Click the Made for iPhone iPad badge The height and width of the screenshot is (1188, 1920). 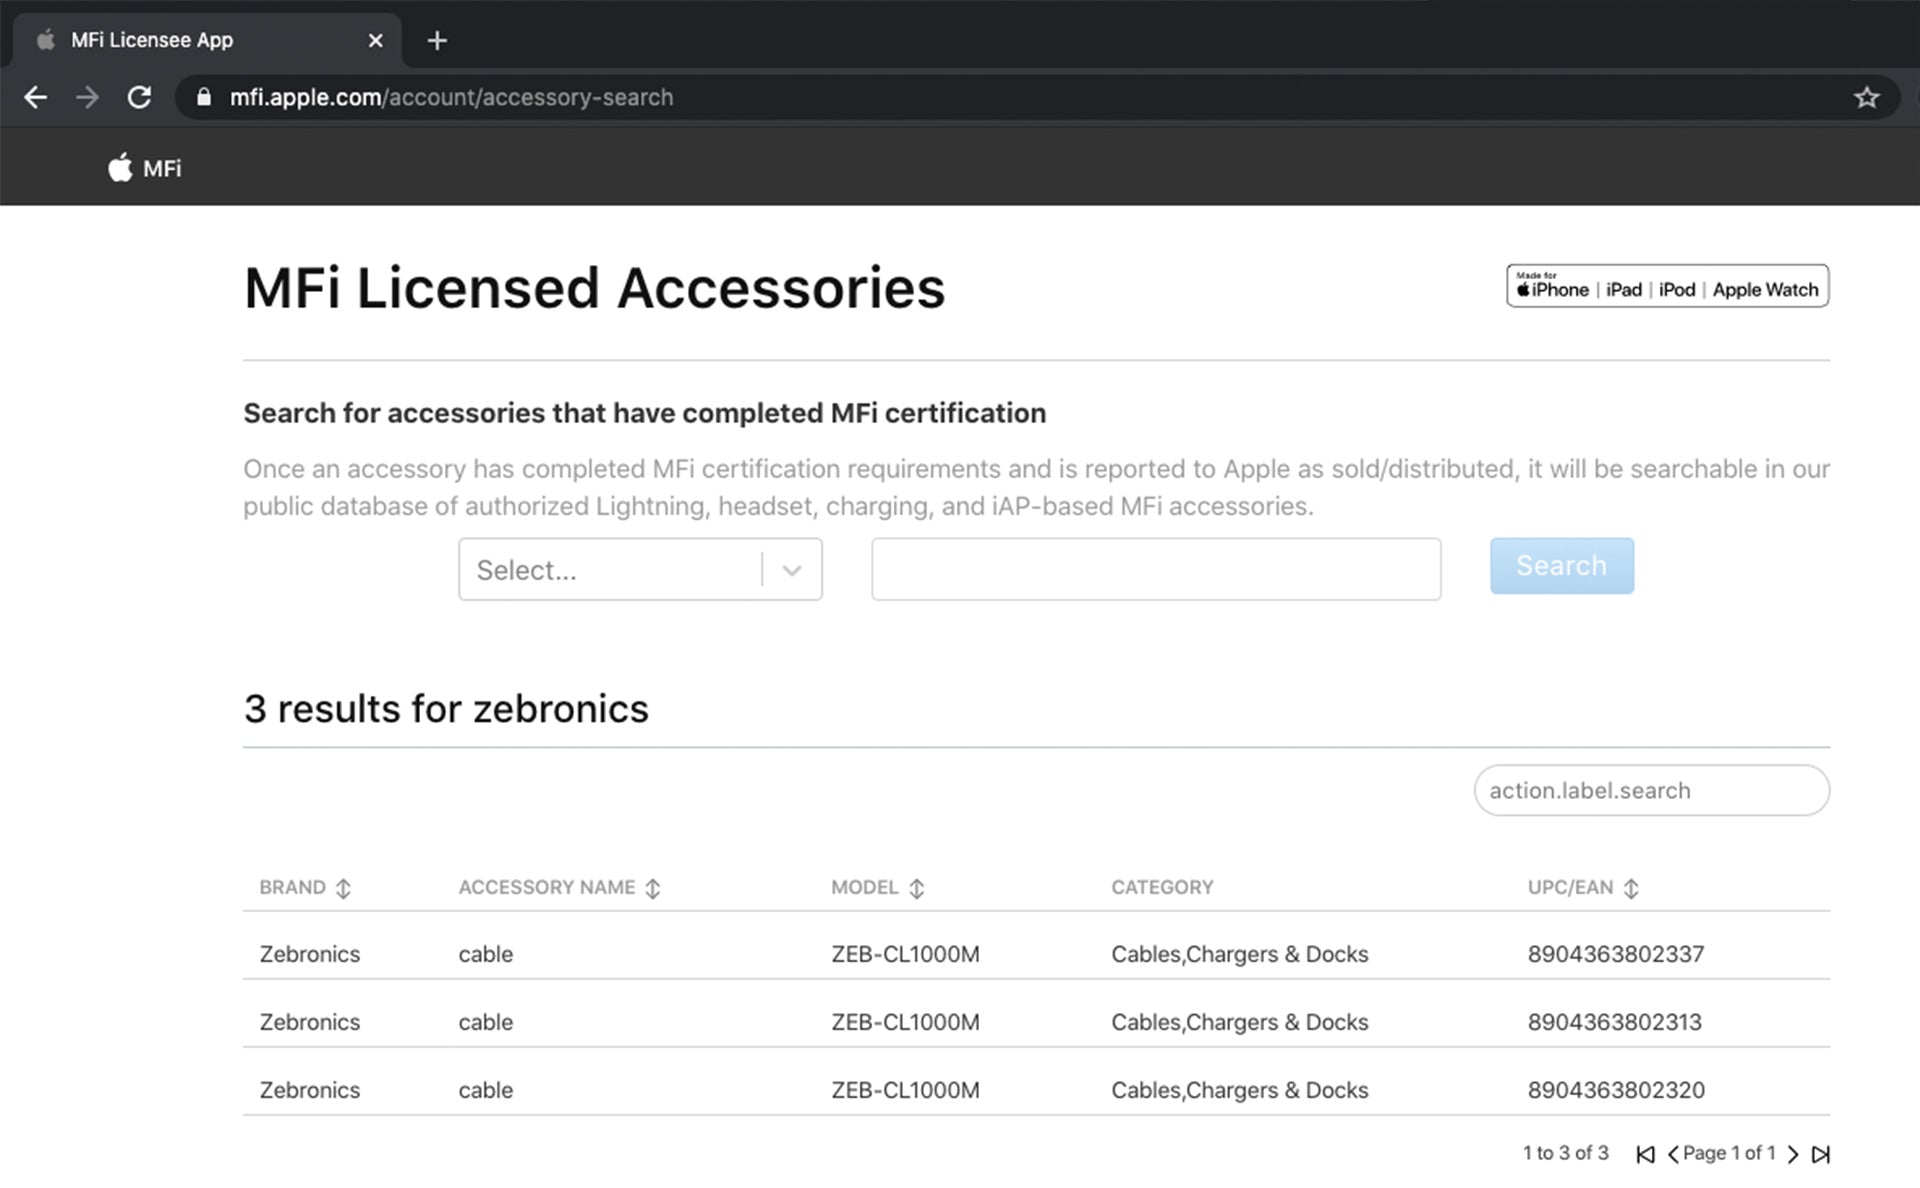click(x=1668, y=286)
